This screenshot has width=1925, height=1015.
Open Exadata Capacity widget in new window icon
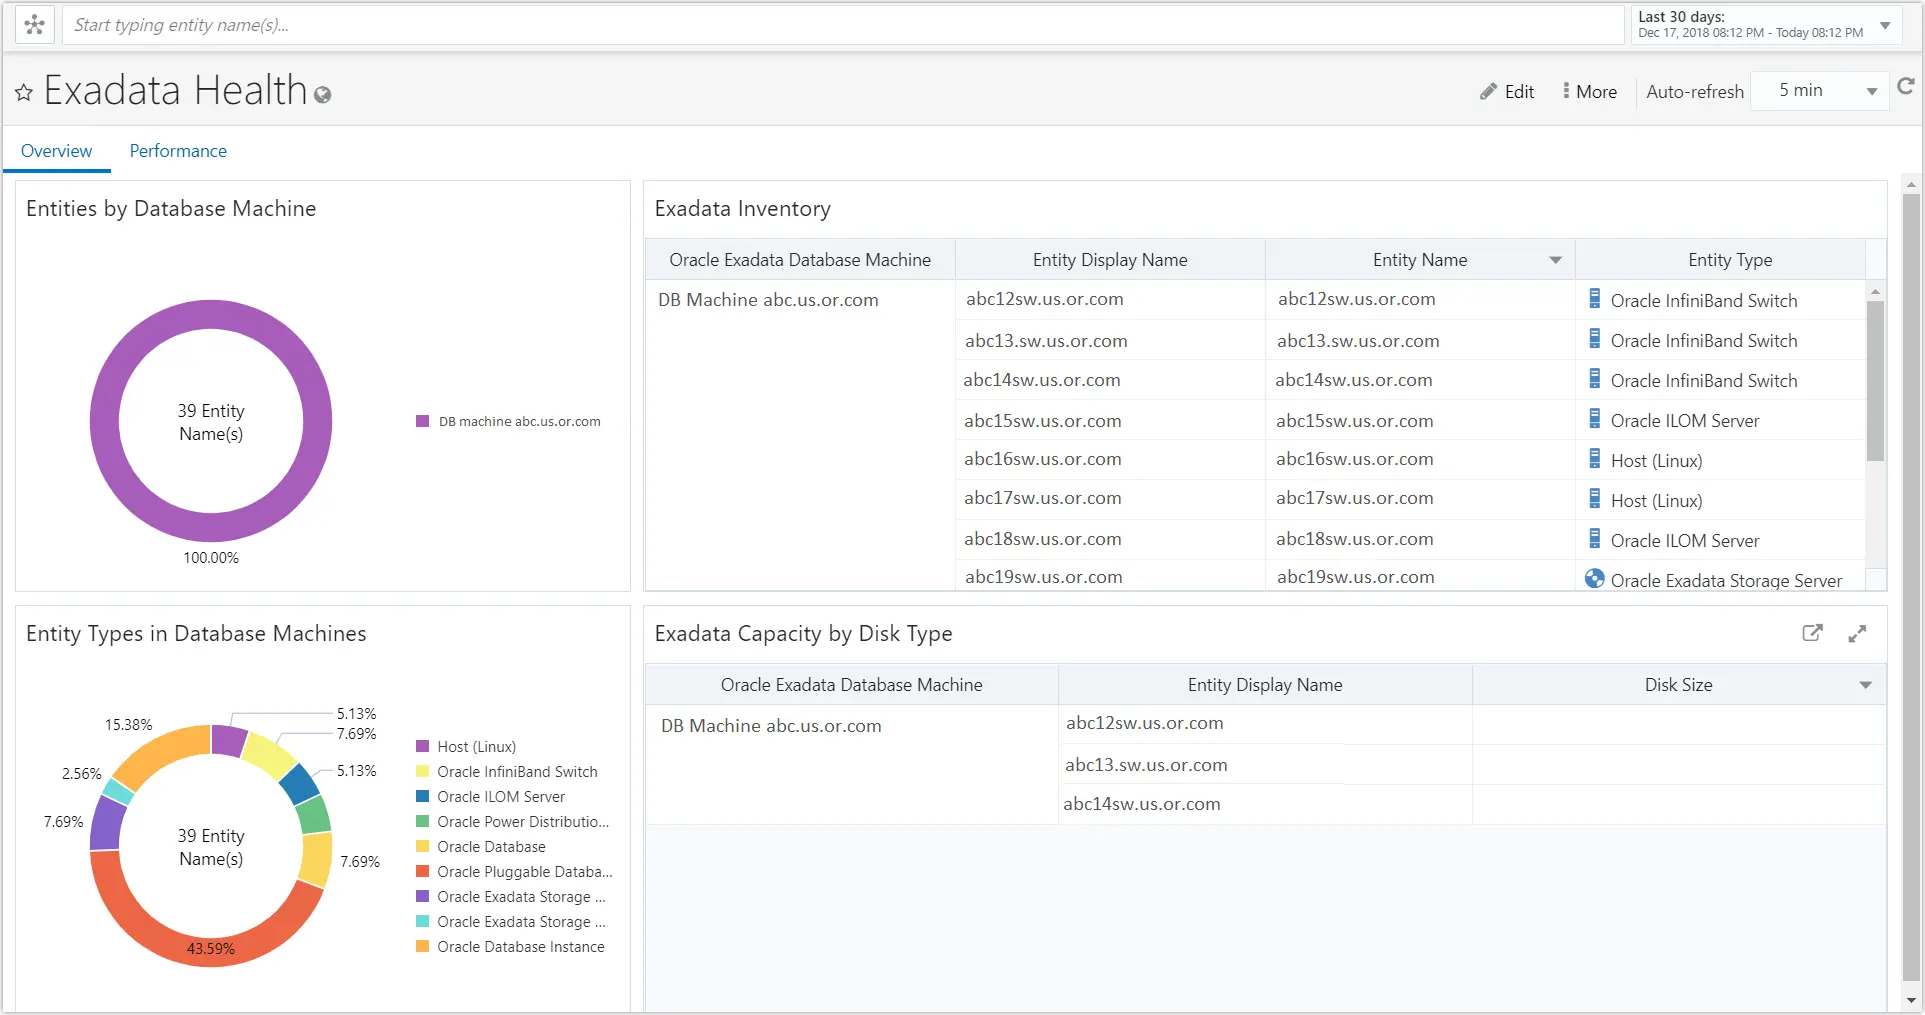click(x=1812, y=633)
